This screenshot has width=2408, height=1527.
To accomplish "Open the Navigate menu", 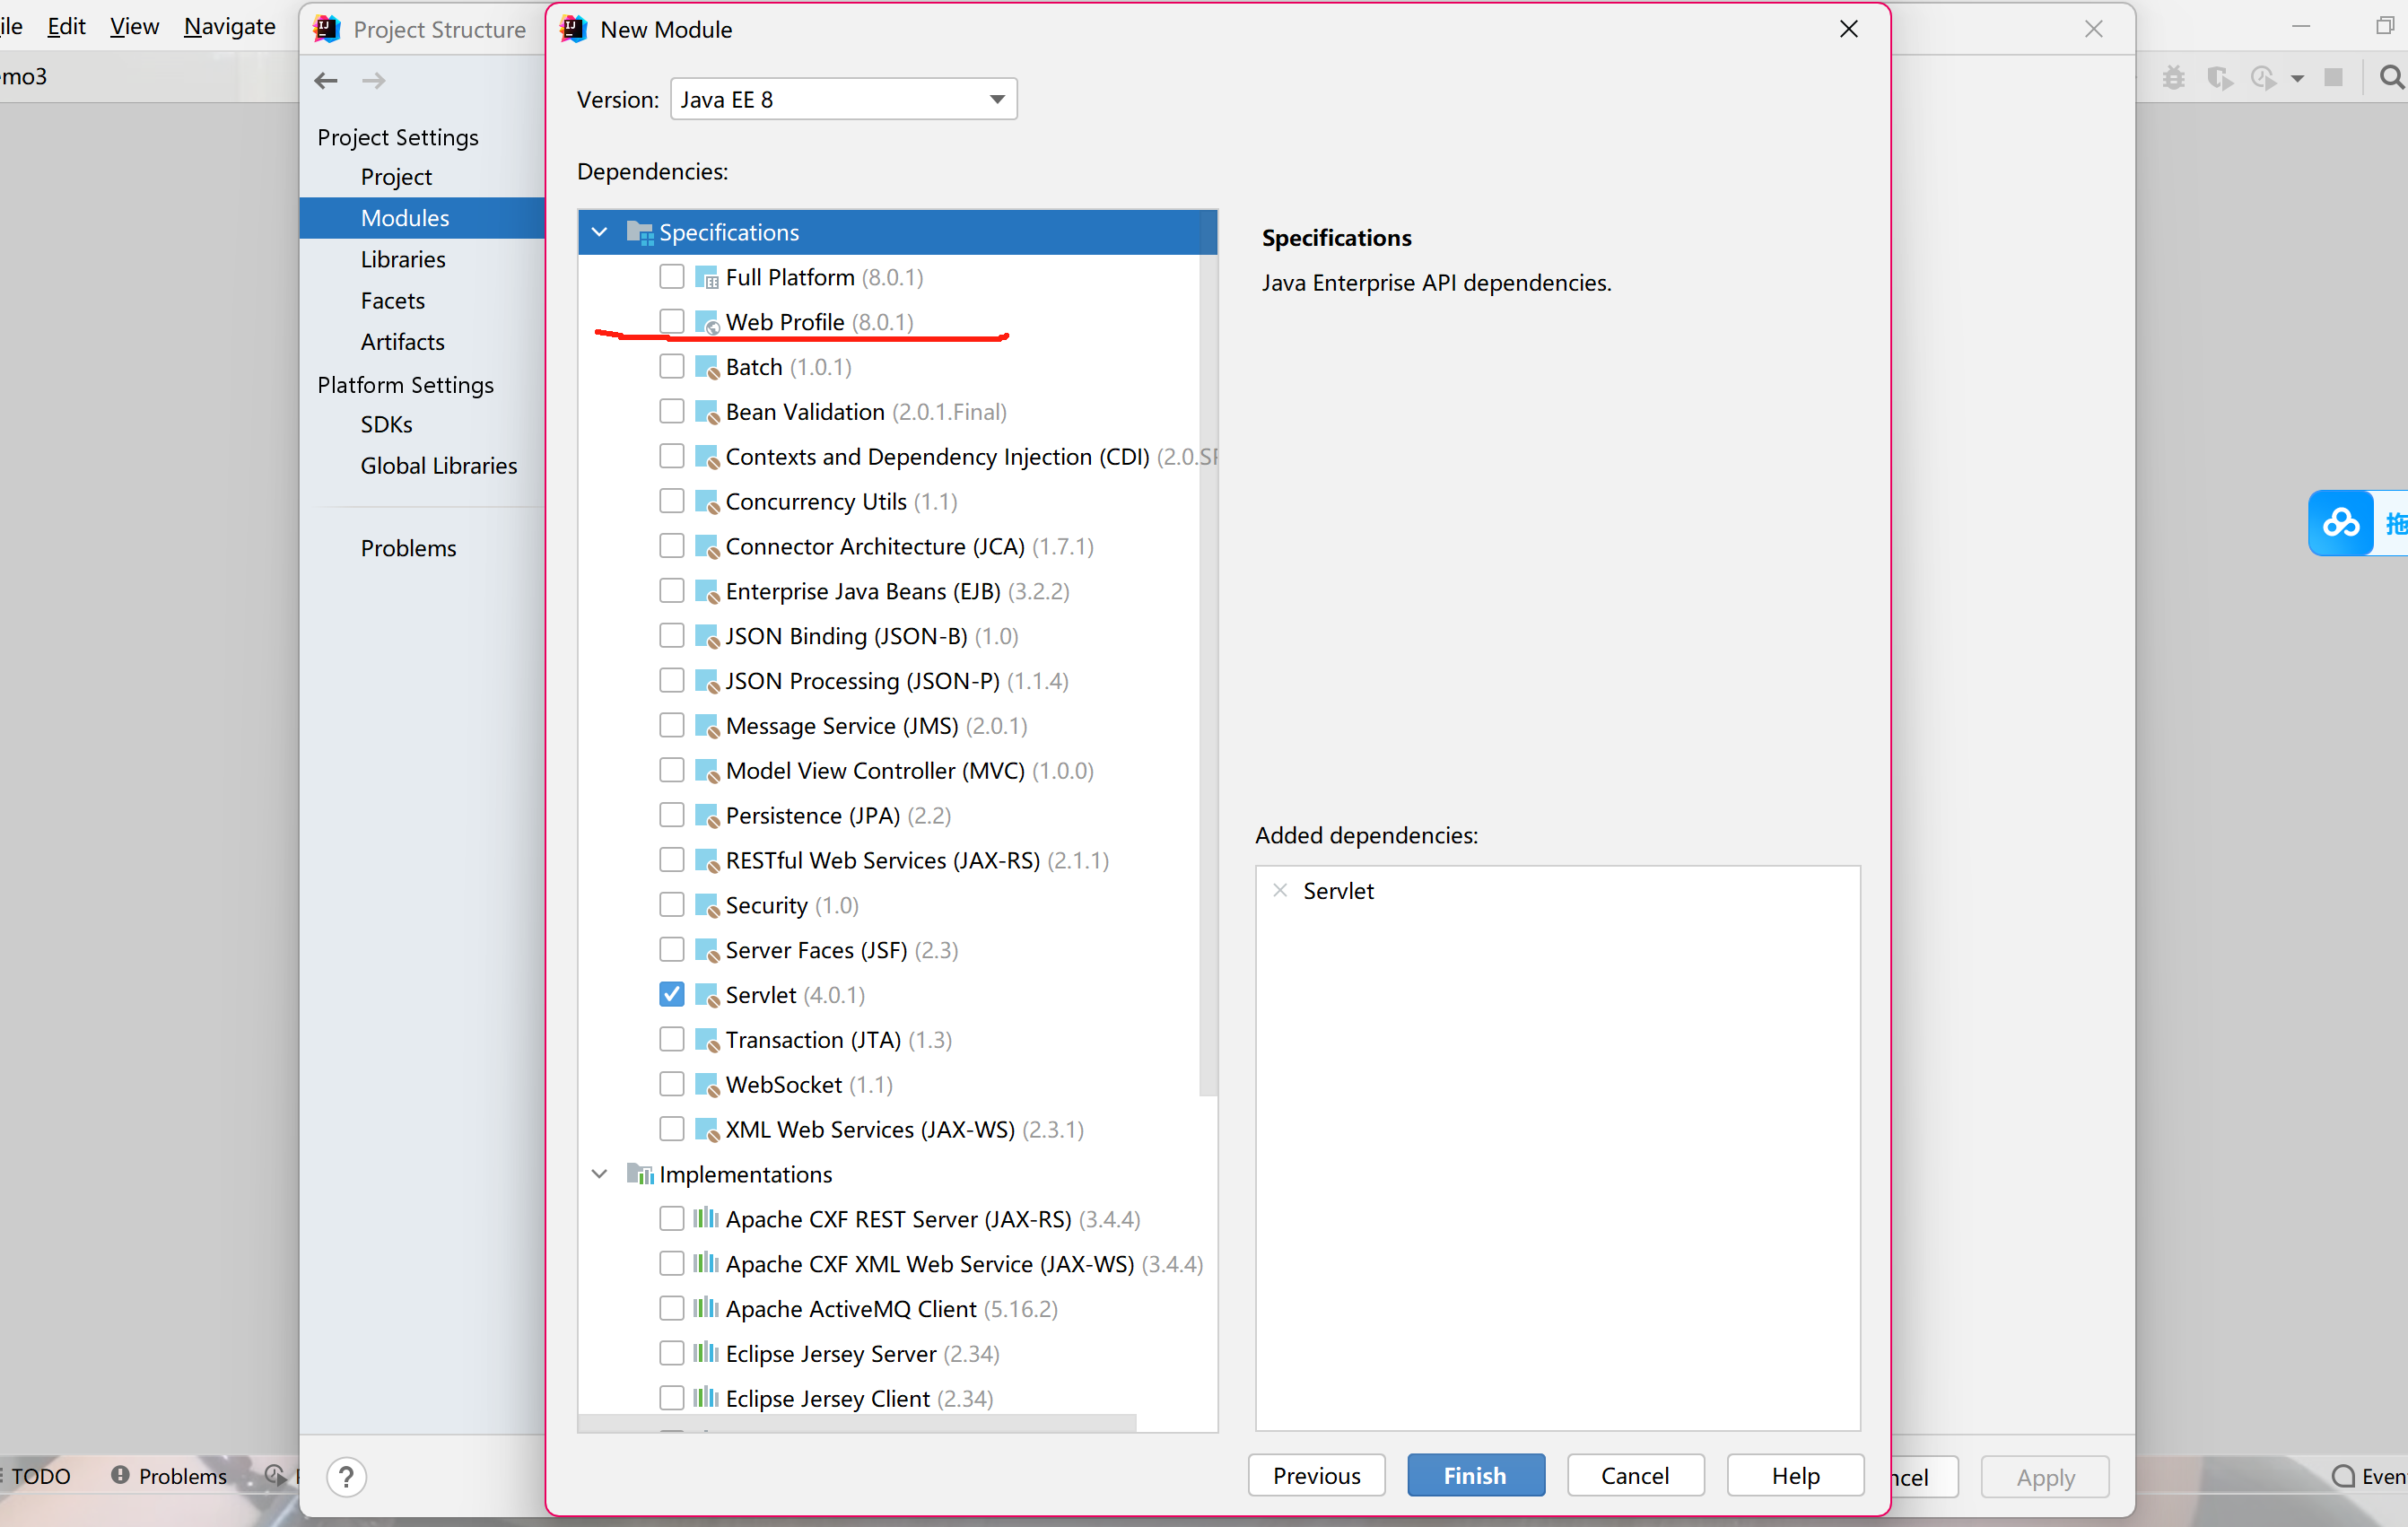I will pos(229,27).
